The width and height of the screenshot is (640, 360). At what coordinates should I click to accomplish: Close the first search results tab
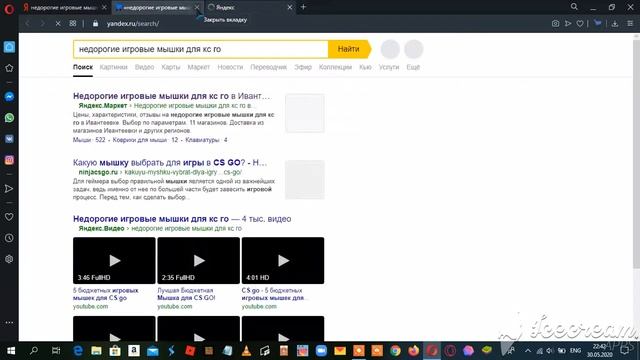click(104, 7)
